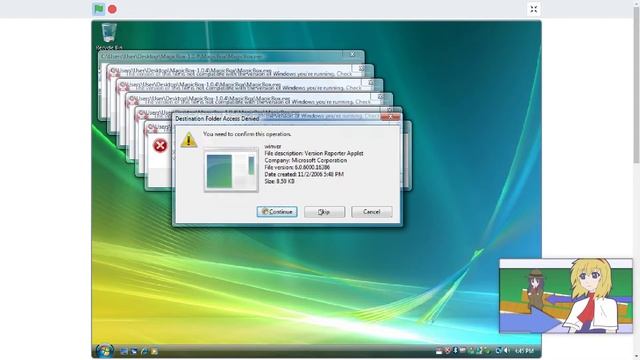
Task: Exit full screen mode using the arrows icon
Action: (533, 9)
